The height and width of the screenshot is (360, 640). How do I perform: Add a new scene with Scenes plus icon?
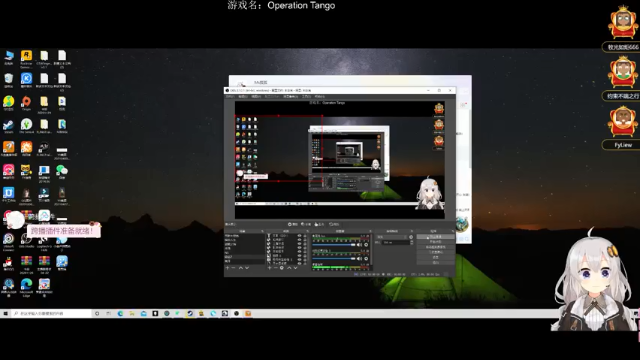pyautogui.click(x=227, y=268)
